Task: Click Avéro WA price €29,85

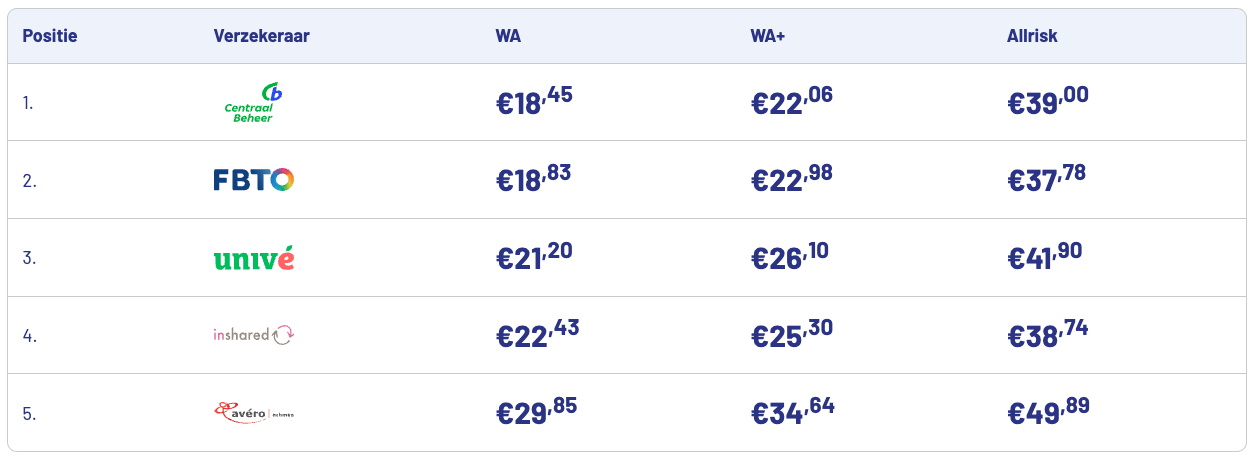Action: 536,412
